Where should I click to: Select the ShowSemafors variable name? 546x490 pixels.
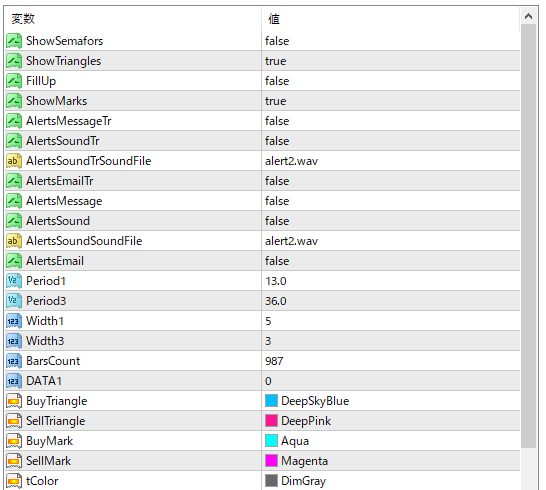(x=65, y=41)
